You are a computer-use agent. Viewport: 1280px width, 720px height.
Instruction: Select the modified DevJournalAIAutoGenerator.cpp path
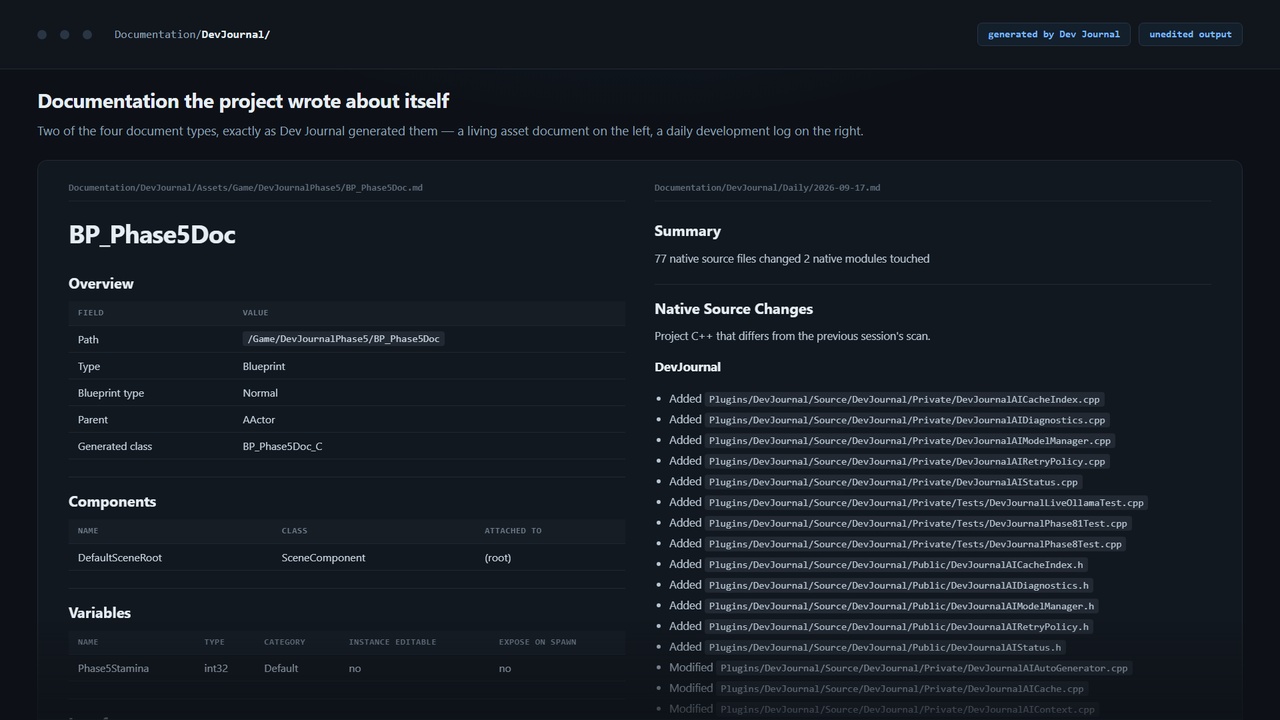pyautogui.click(x=924, y=668)
